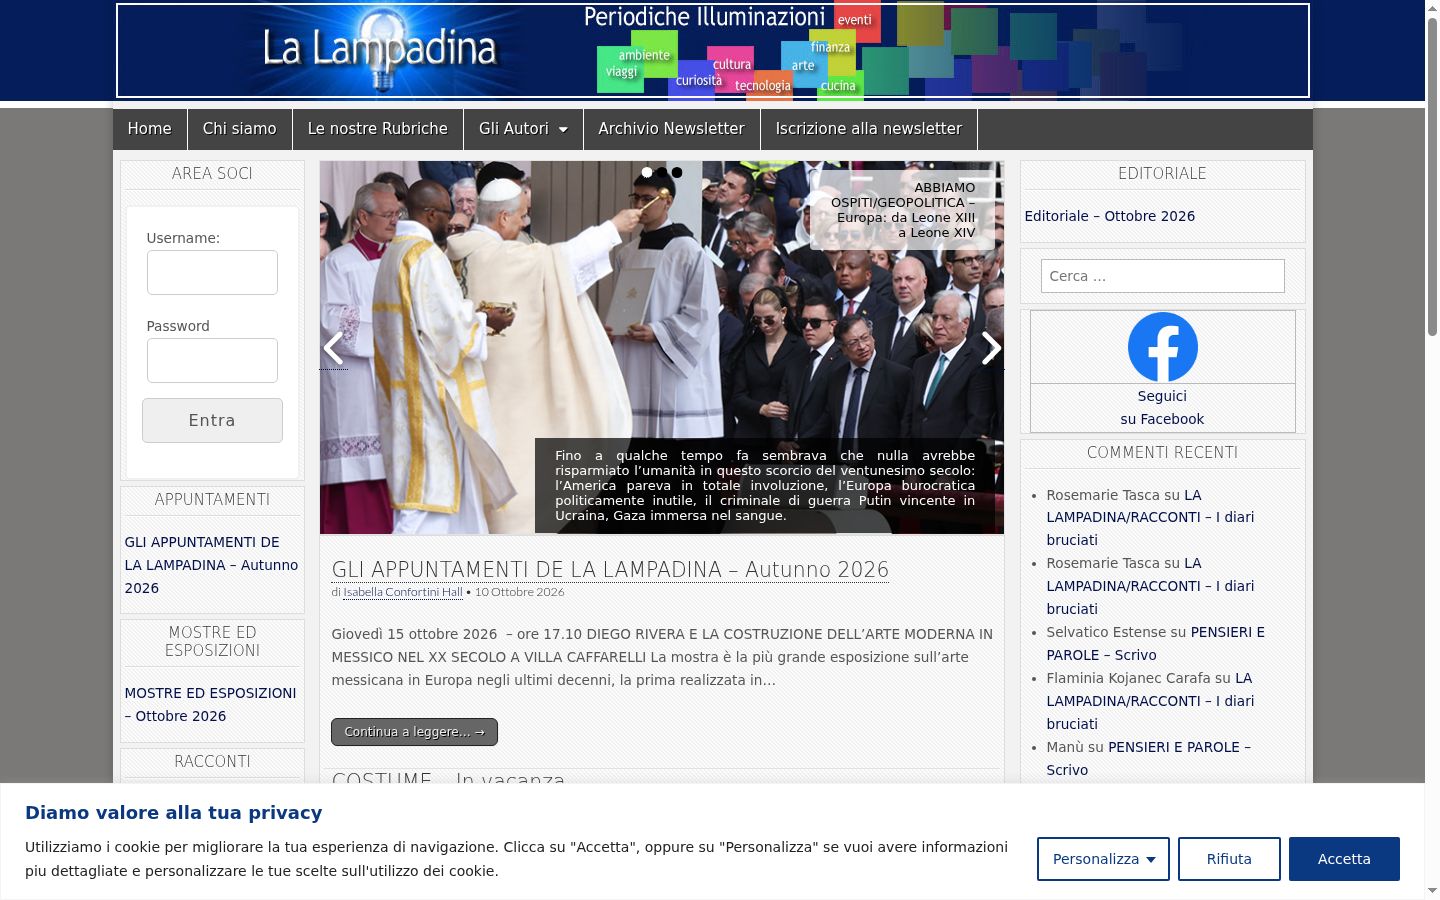Click the page vertical scrollbar
The image size is (1440, 900).
click(1432, 178)
